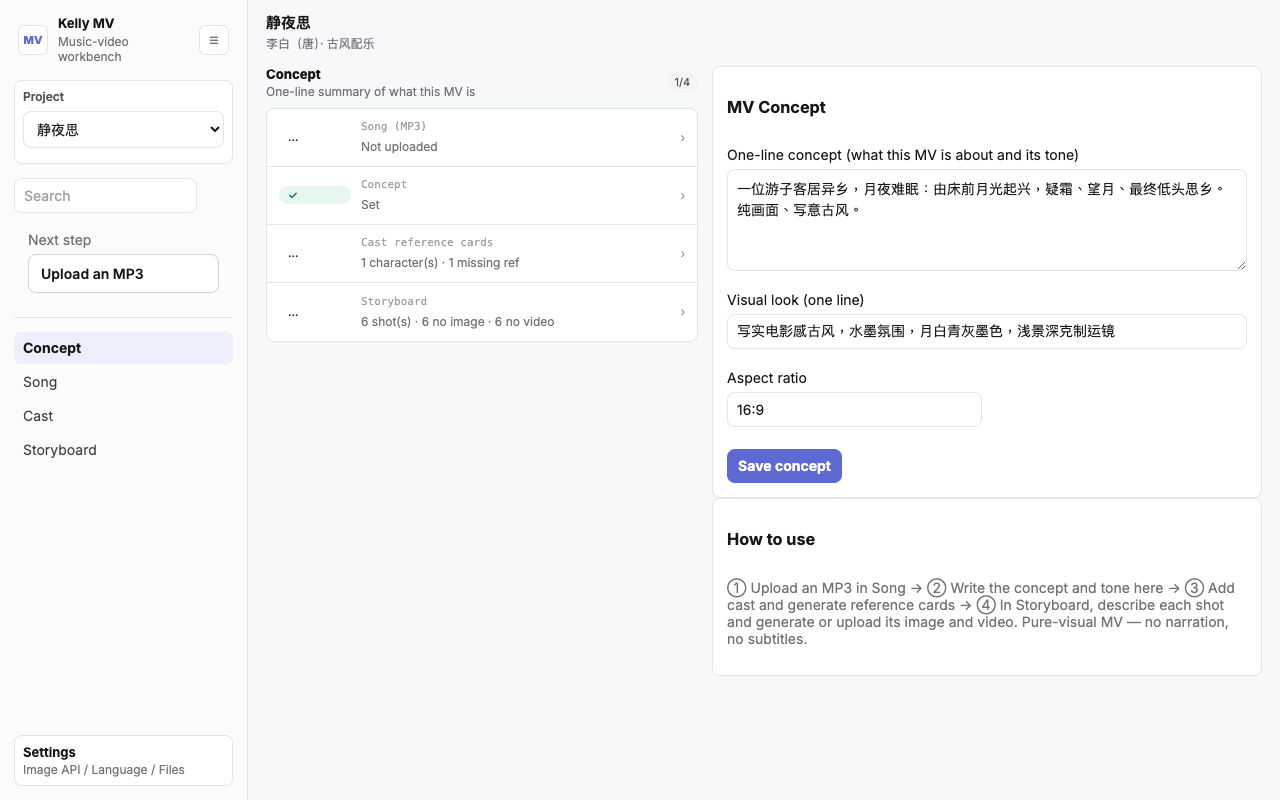Open Song in the sidebar navigation
Viewport: 1280px width, 800px height.
pyautogui.click(x=123, y=382)
